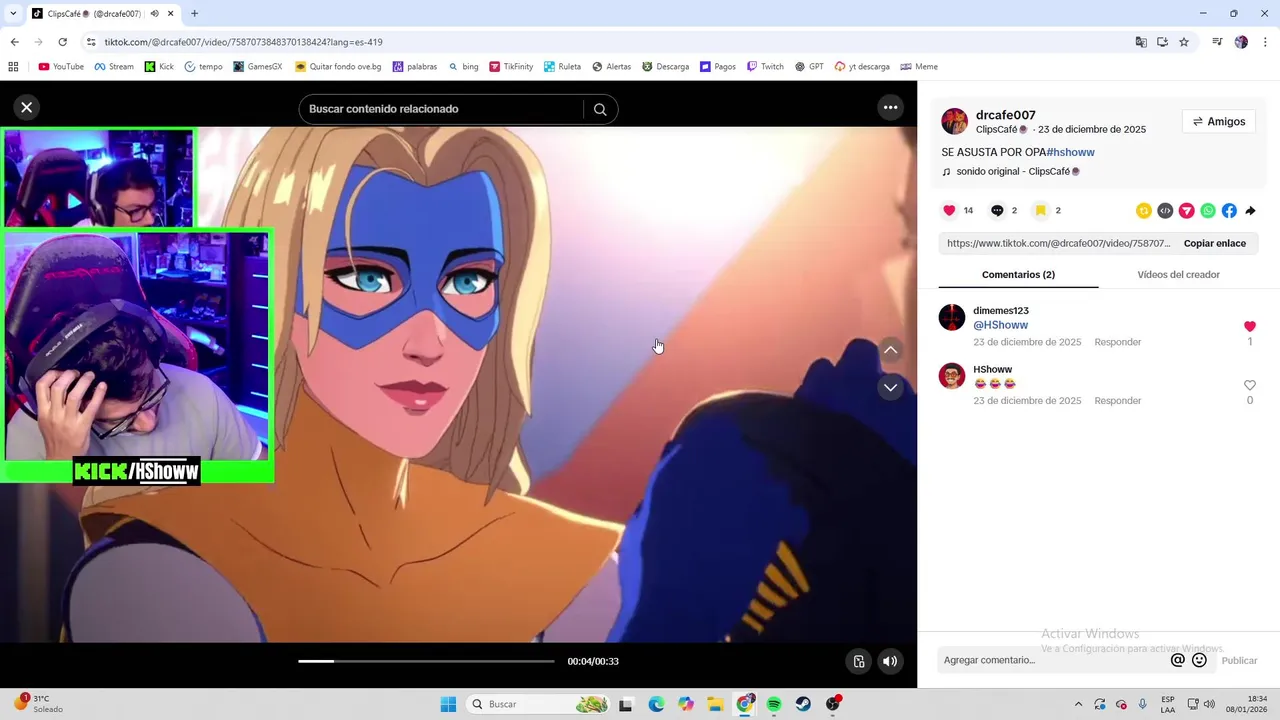Mute the tab via its audio icon
Image resolution: width=1280 pixels, height=720 pixels.
point(154,14)
